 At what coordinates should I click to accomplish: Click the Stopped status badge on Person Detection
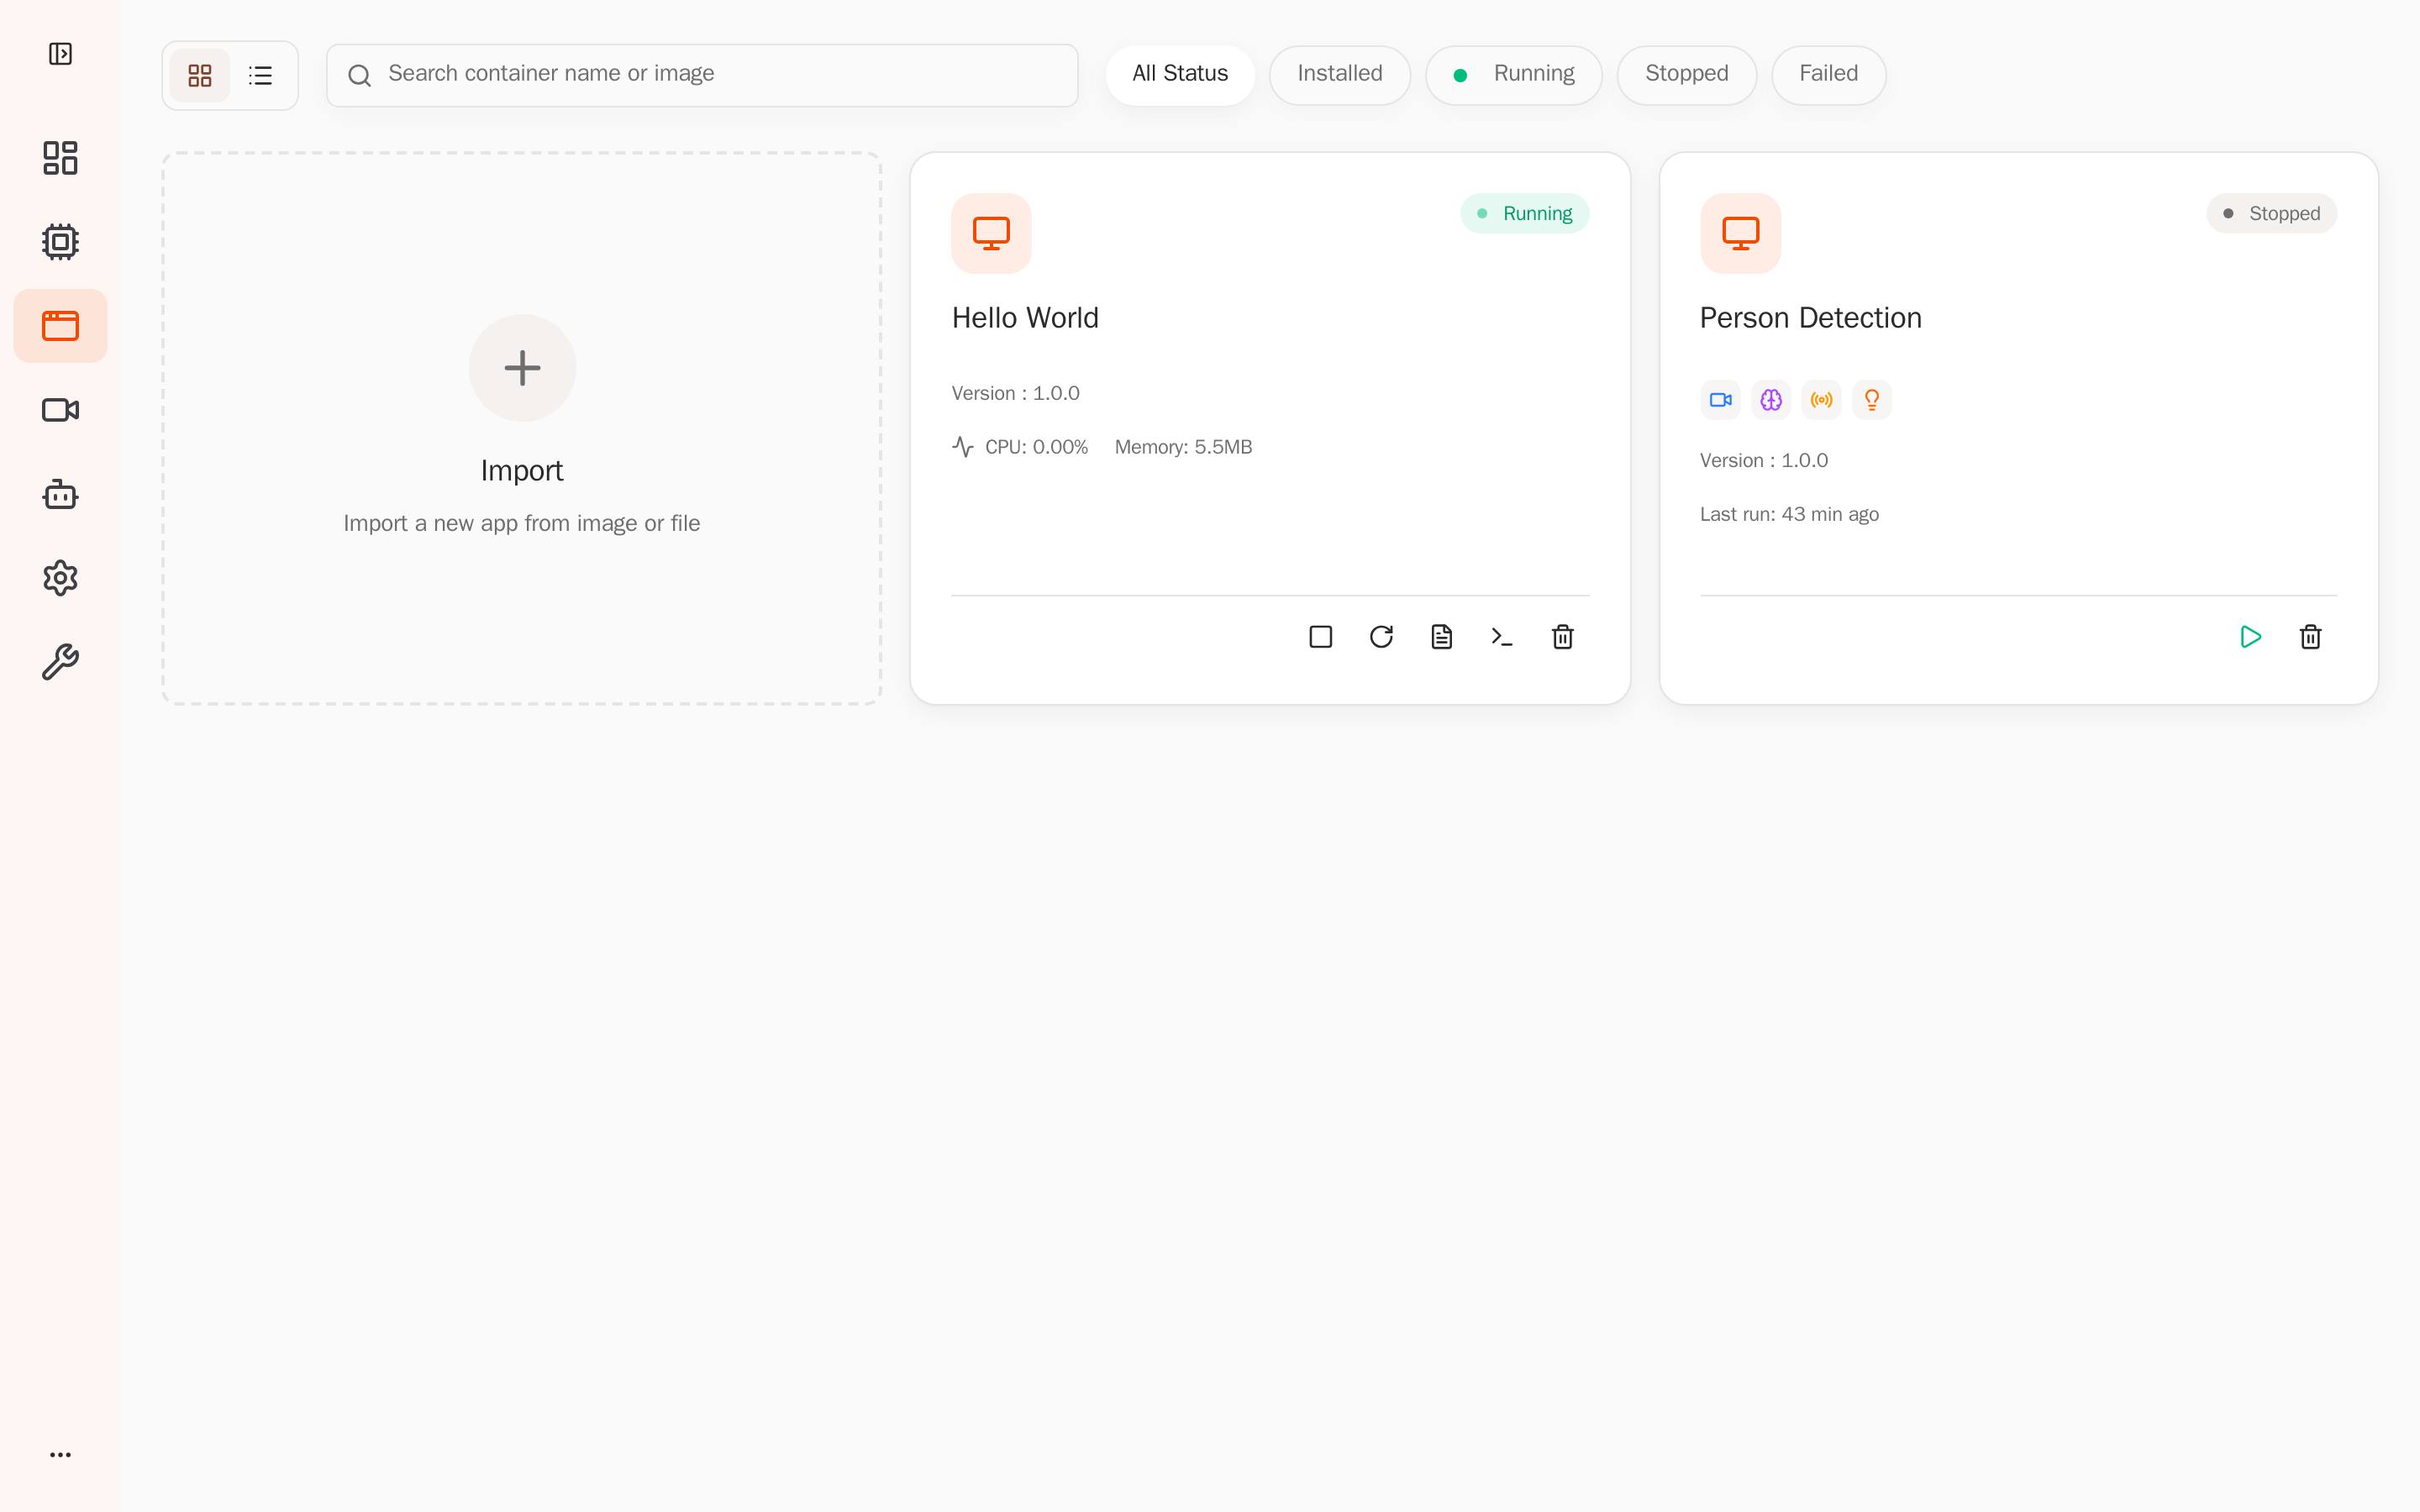coord(2272,214)
